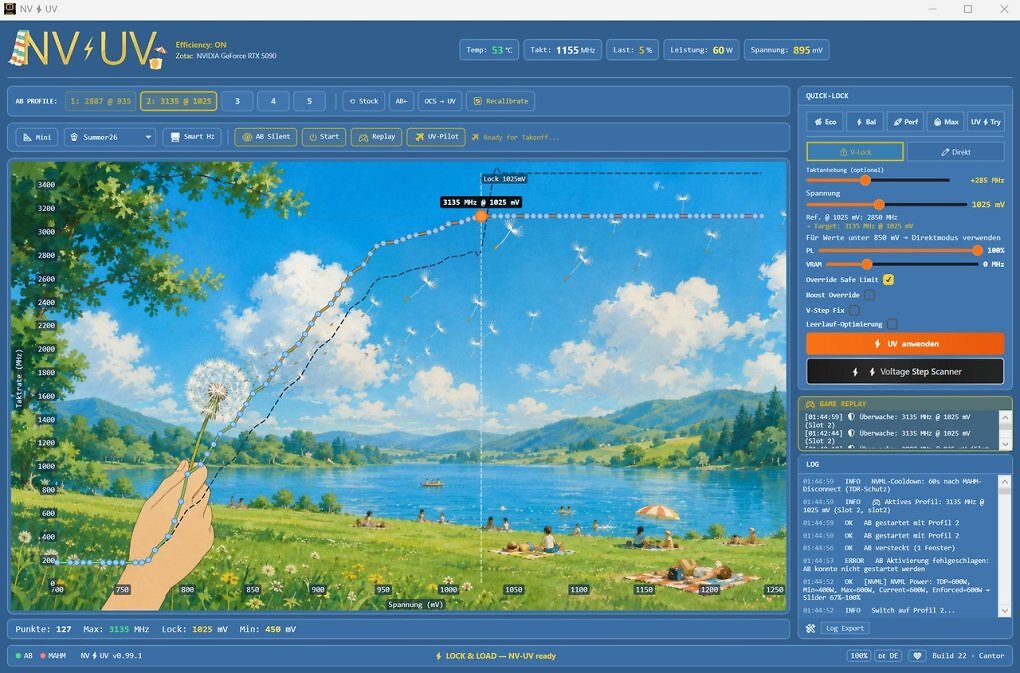Open the Summer26 theme dropdown
This screenshot has height=673, width=1020.
110,137
